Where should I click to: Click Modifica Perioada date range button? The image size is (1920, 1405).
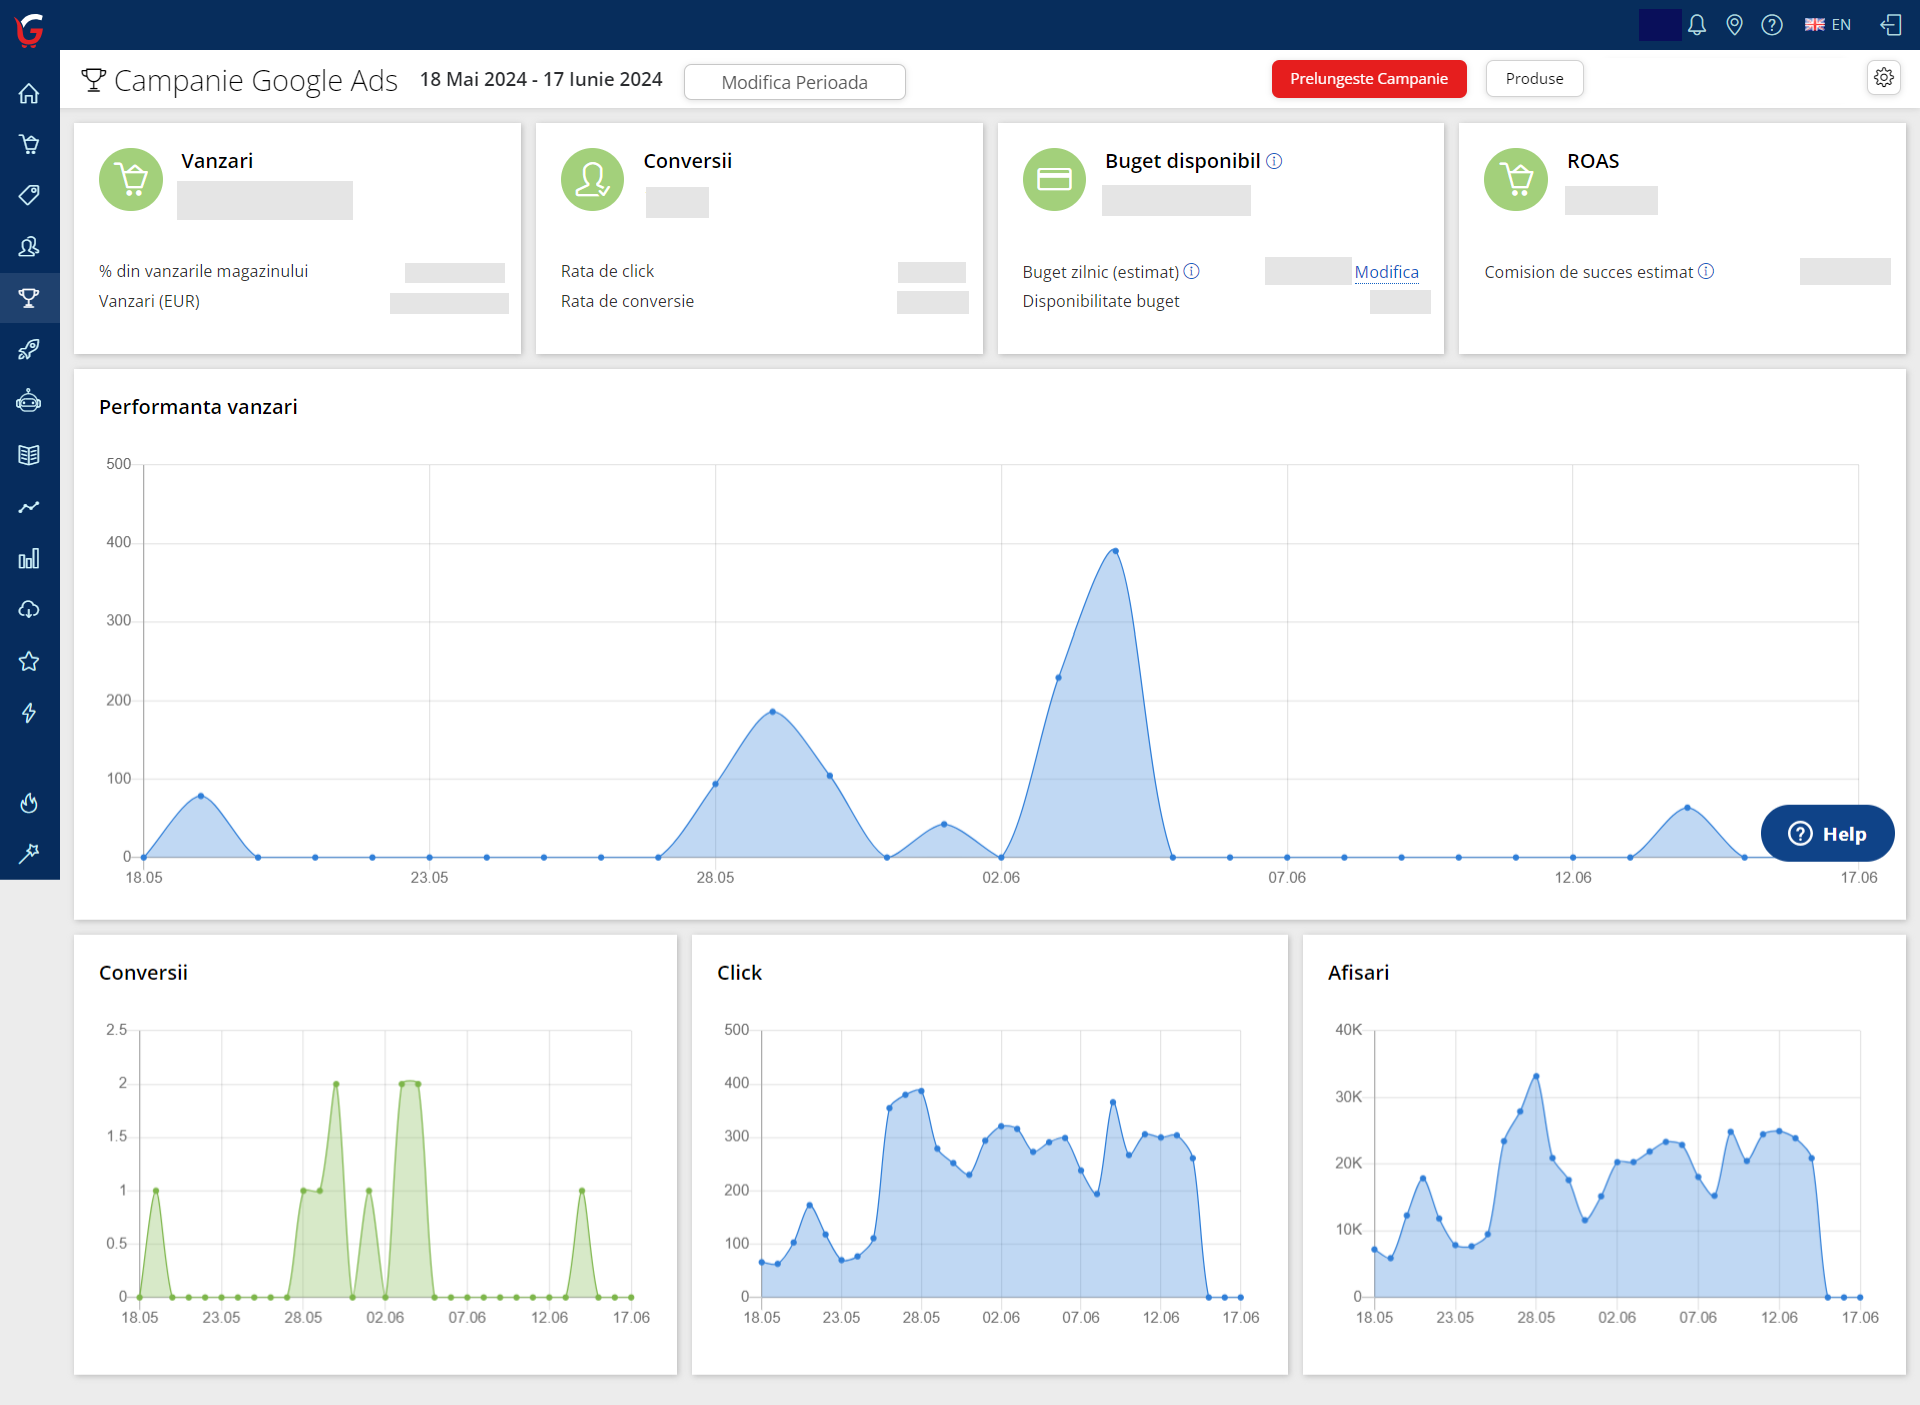[x=794, y=82]
